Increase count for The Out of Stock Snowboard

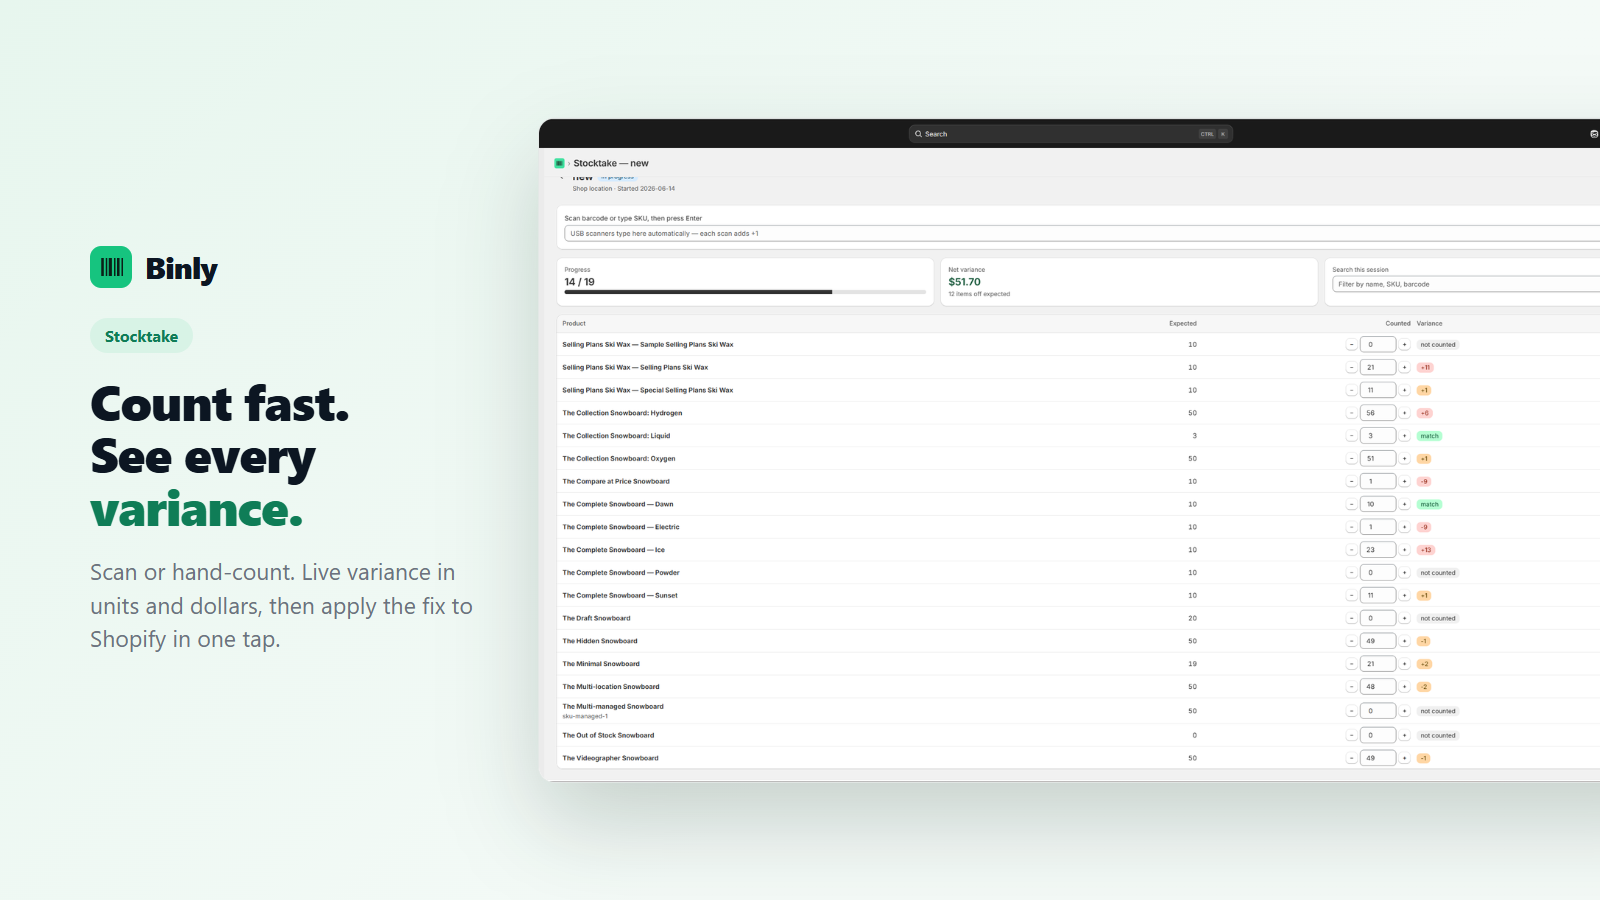click(x=1404, y=735)
